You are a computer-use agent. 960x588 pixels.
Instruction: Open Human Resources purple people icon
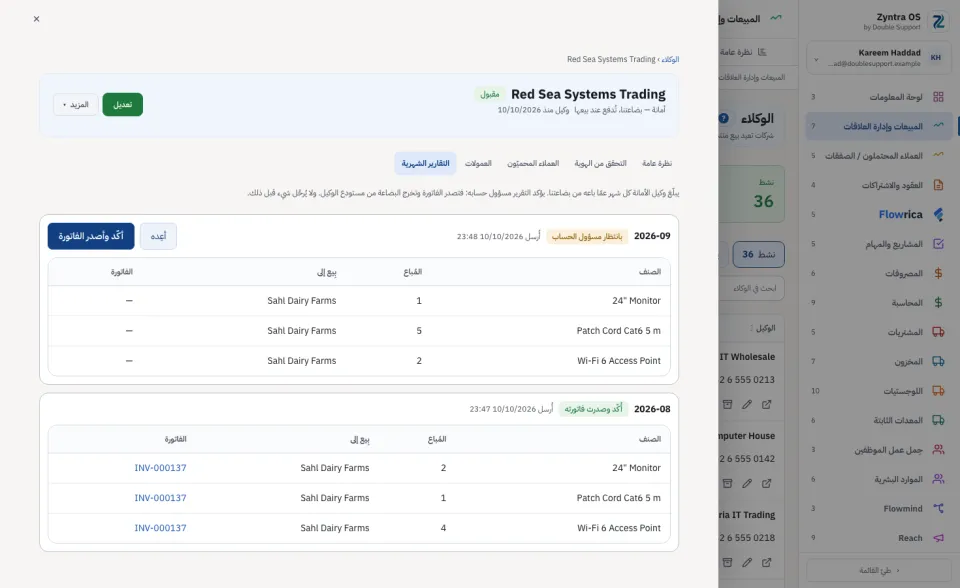tap(938, 479)
